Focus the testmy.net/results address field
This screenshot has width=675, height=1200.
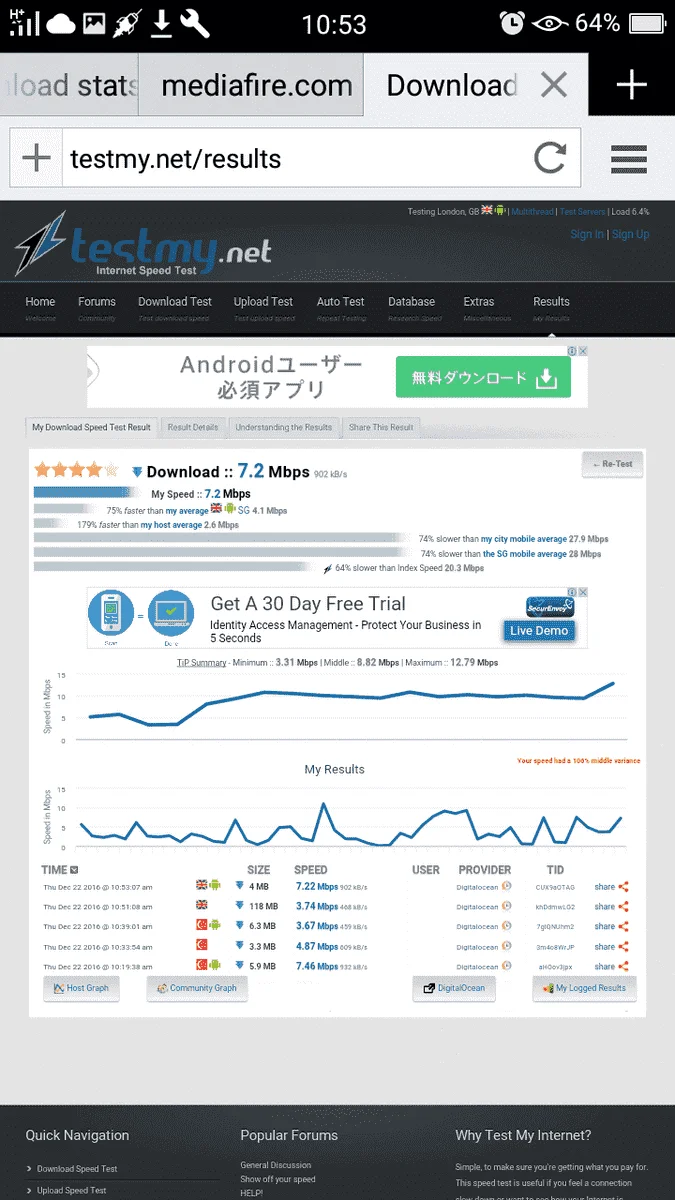tap(295, 158)
